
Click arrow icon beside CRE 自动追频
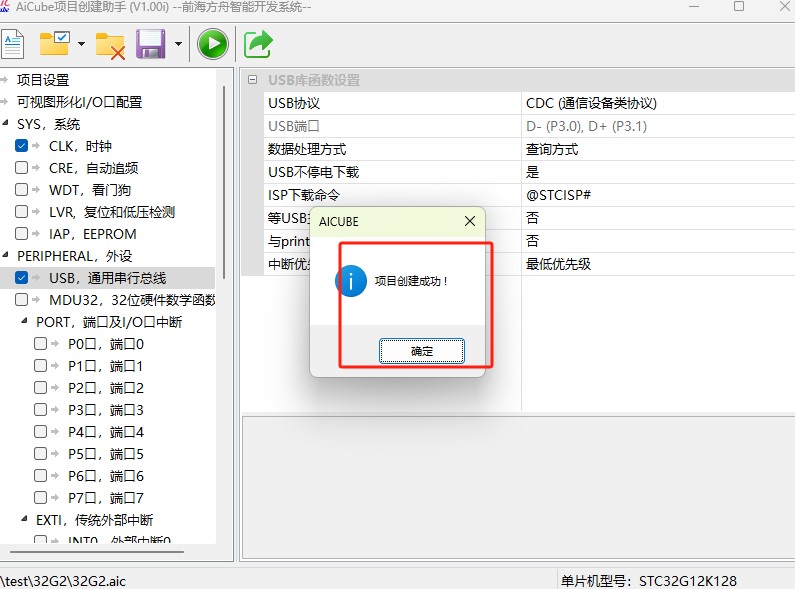pyautogui.click(x=36, y=168)
